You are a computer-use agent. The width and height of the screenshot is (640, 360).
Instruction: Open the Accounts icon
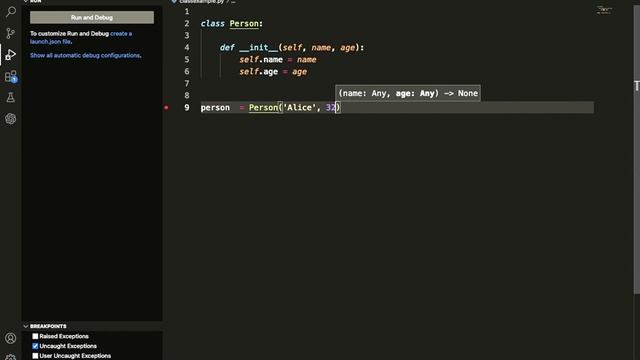click(x=11, y=338)
